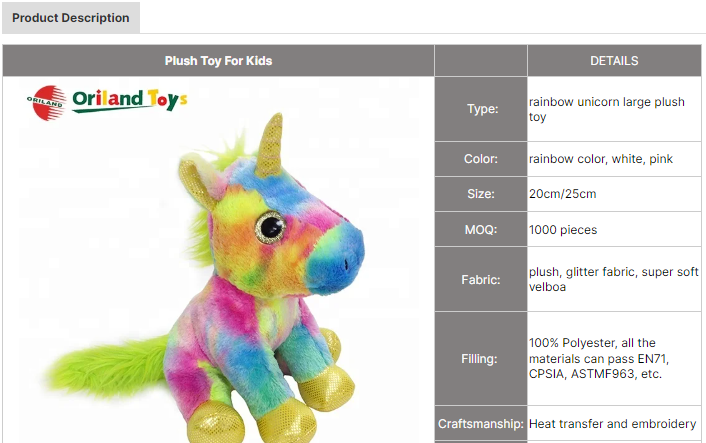Click the 20cm/25cm size value

(x=562, y=194)
